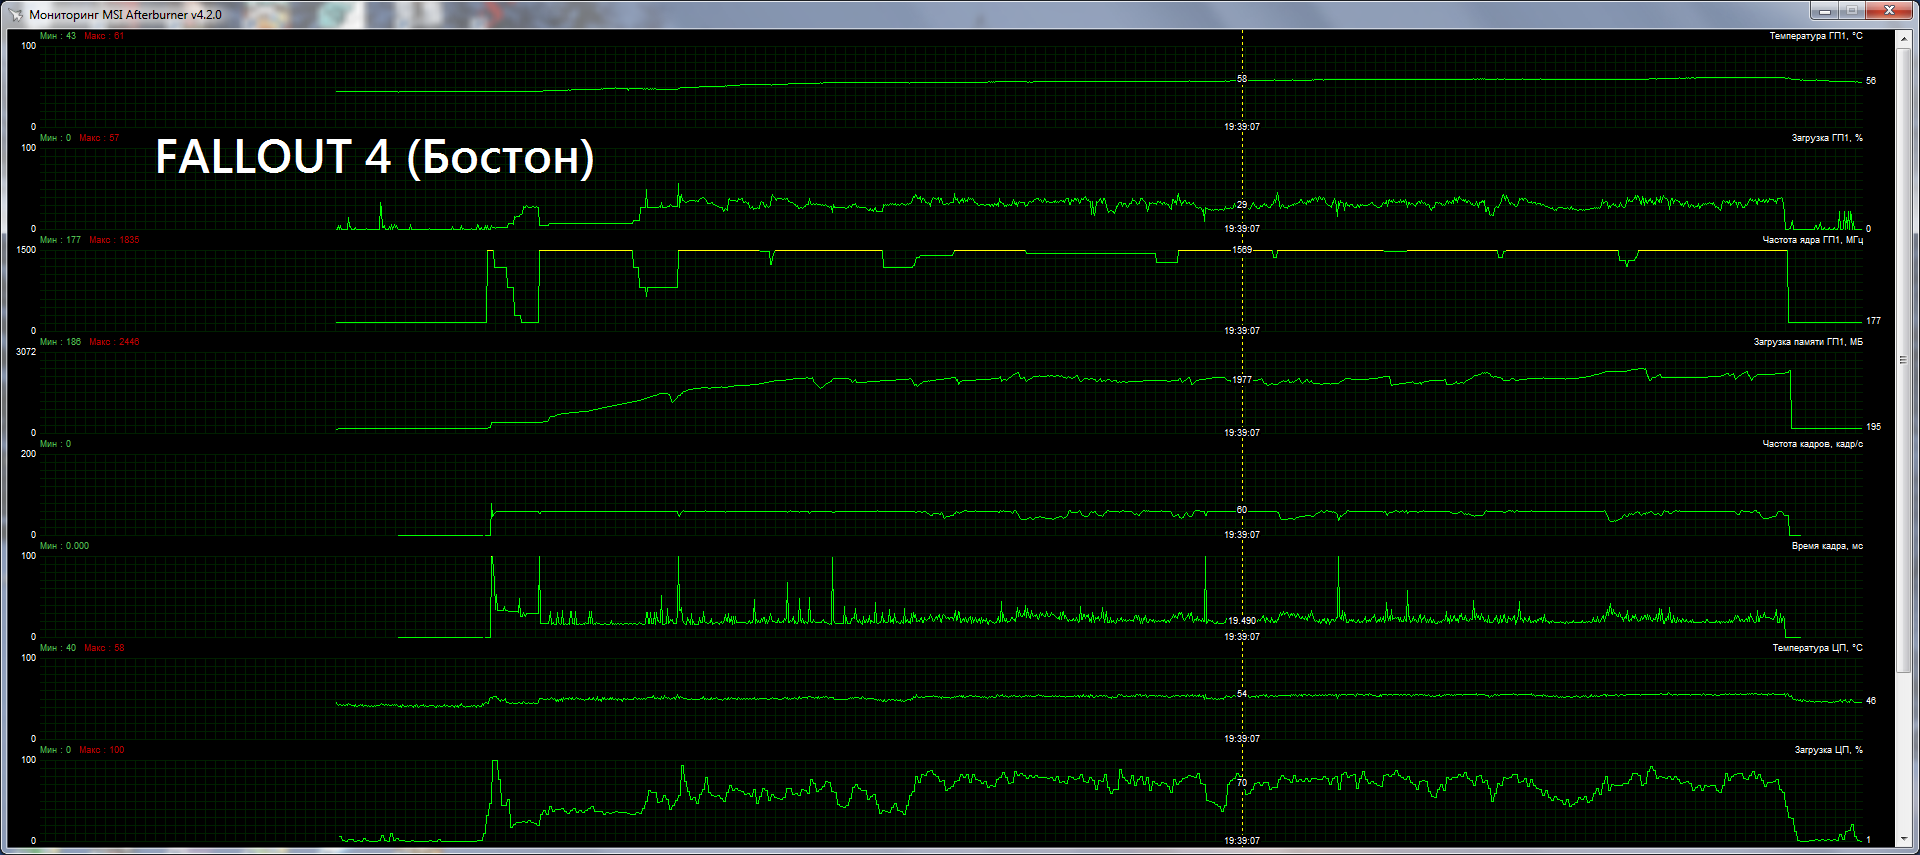Click the 'Мин : 177' core clock readout
The height and width of the screenshot is (855, 1920).
(x=60, y=240)
